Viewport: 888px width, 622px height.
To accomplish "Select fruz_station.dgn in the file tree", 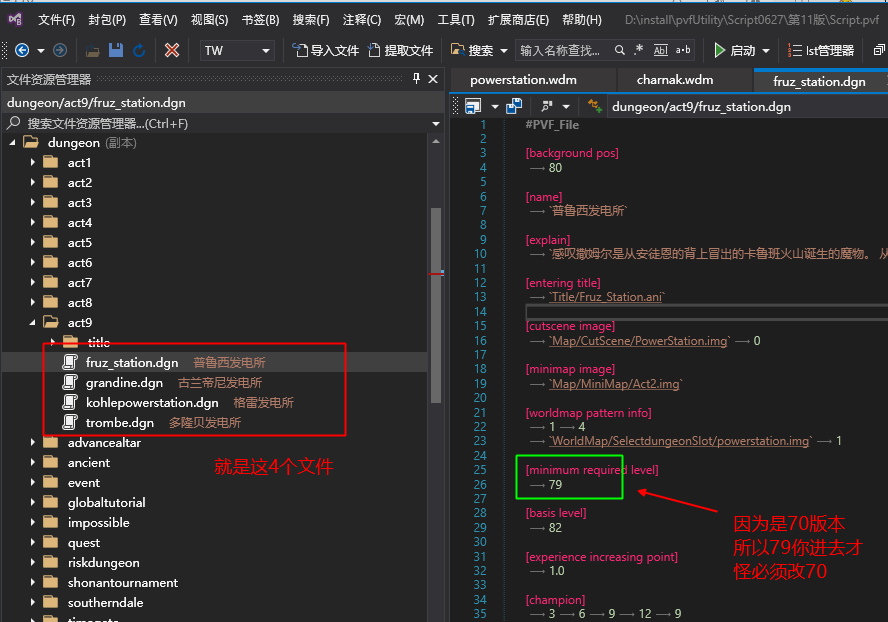I will tap(132, 363).
